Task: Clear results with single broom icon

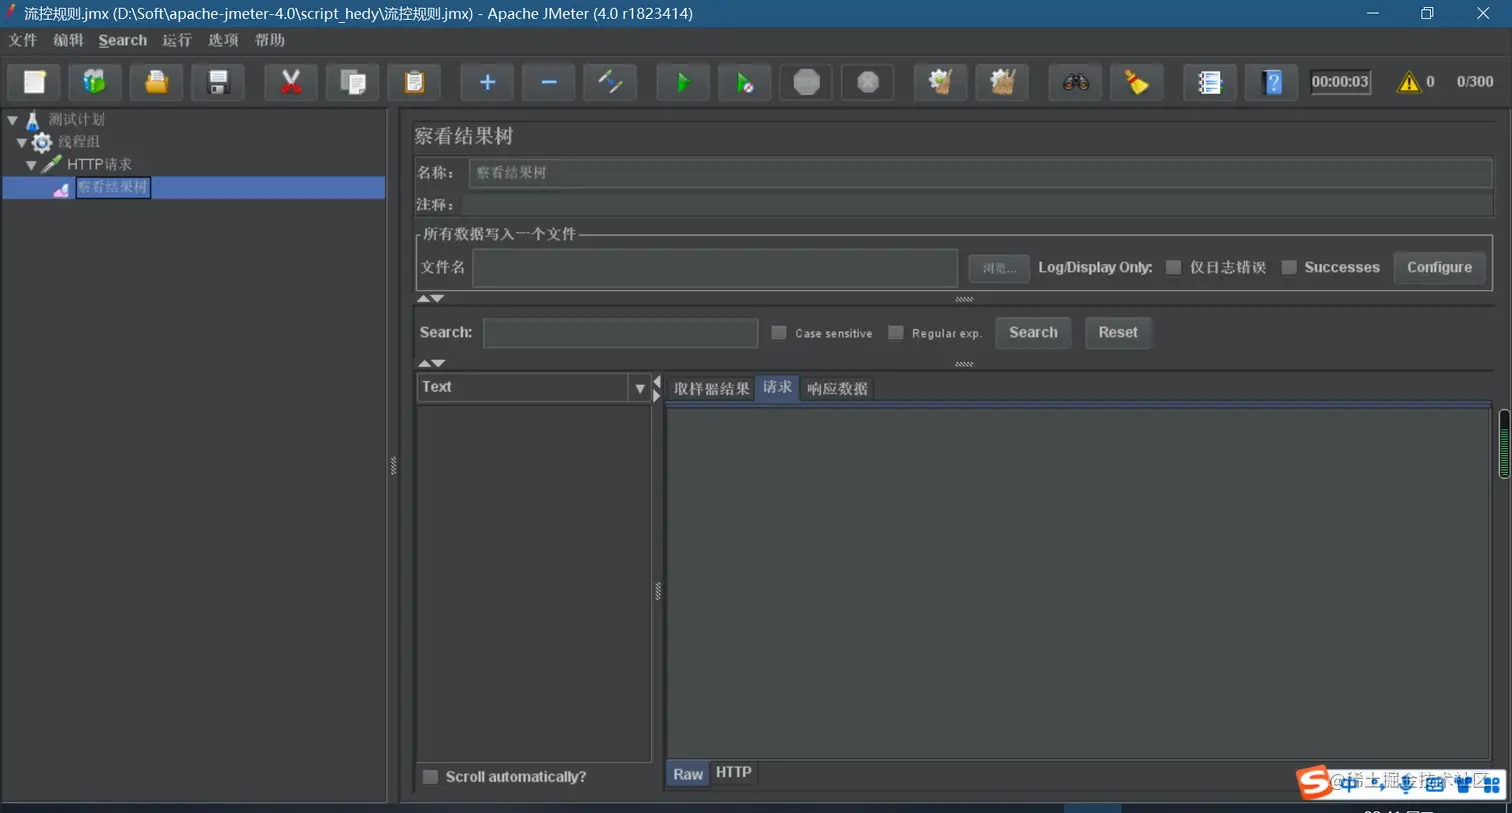Action: (941, 82)
